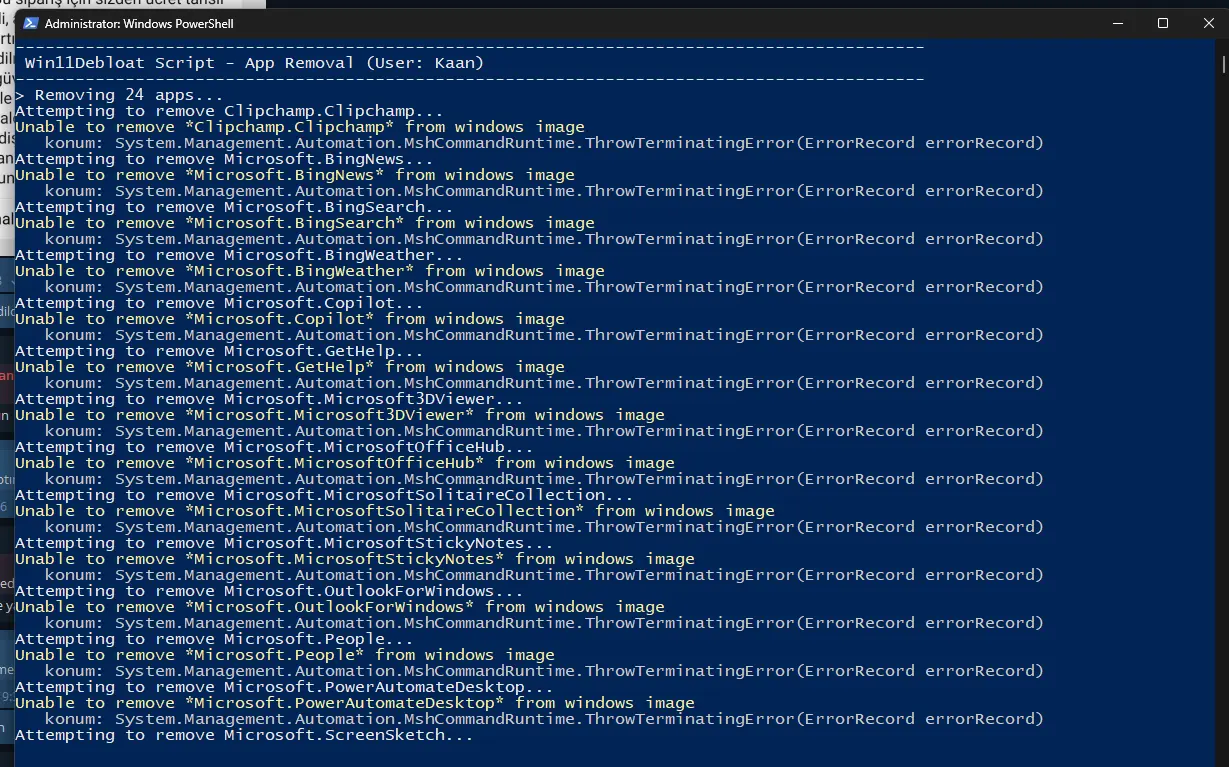1229x767 pixels.
Task: Click 'Unable to remove *Microsoft.Microsoft3DViewer*' warning line
Action: [x=340, y=415]
